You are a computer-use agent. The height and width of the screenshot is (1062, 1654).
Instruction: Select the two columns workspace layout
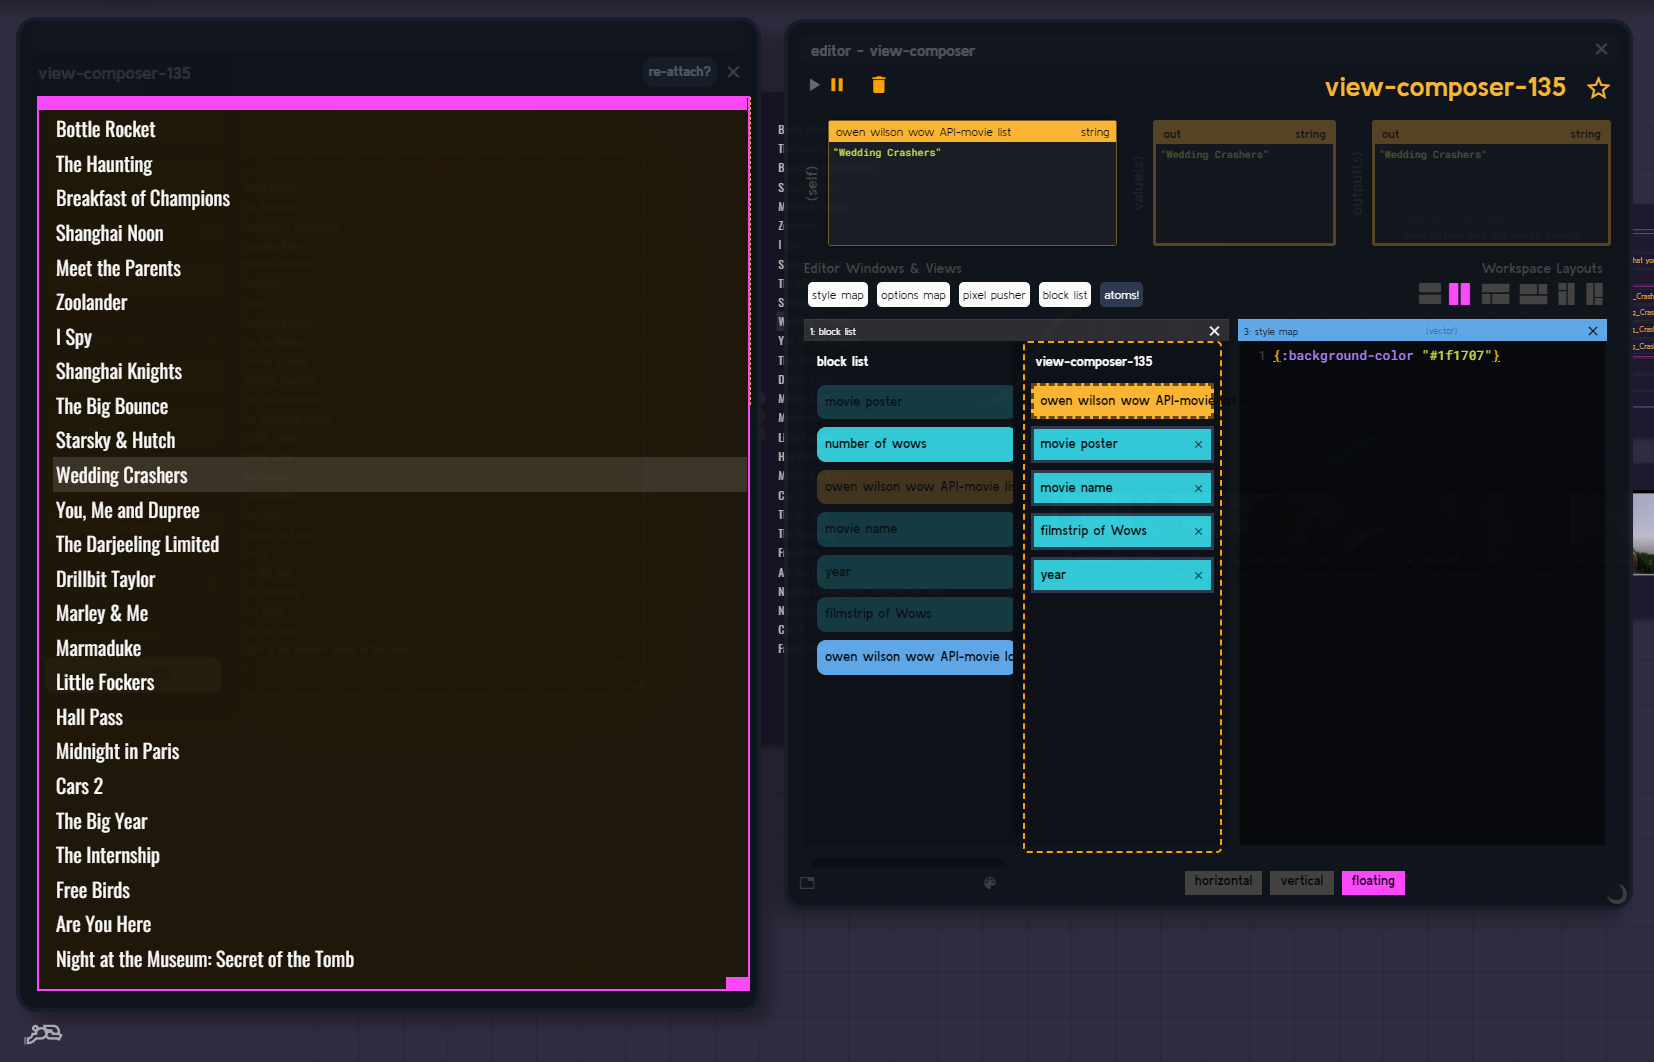tap(1459, 294)
